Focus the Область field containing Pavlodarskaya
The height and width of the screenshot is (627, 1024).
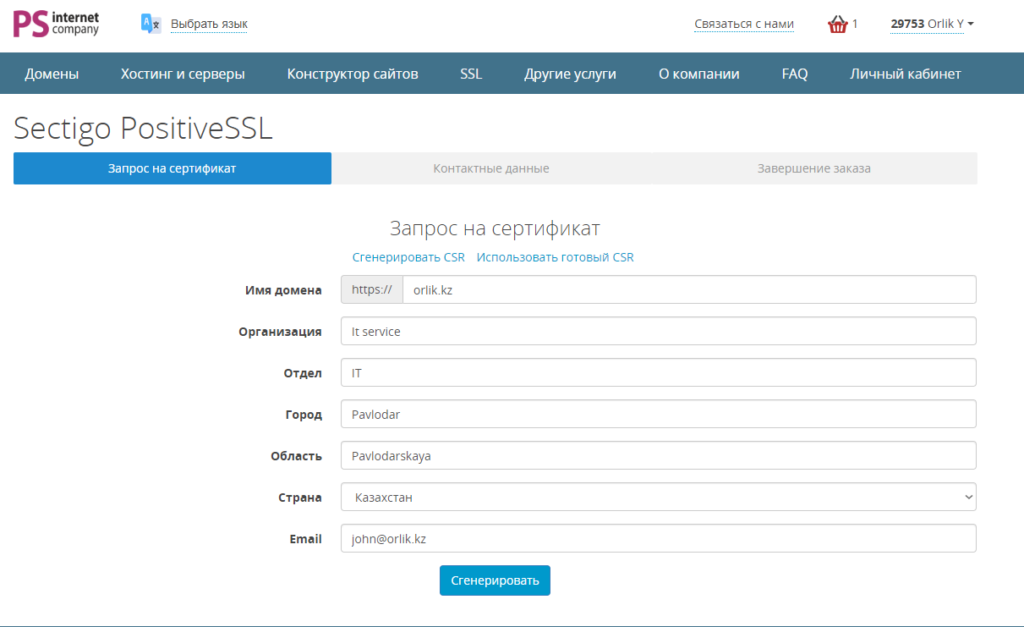[658, 456]
